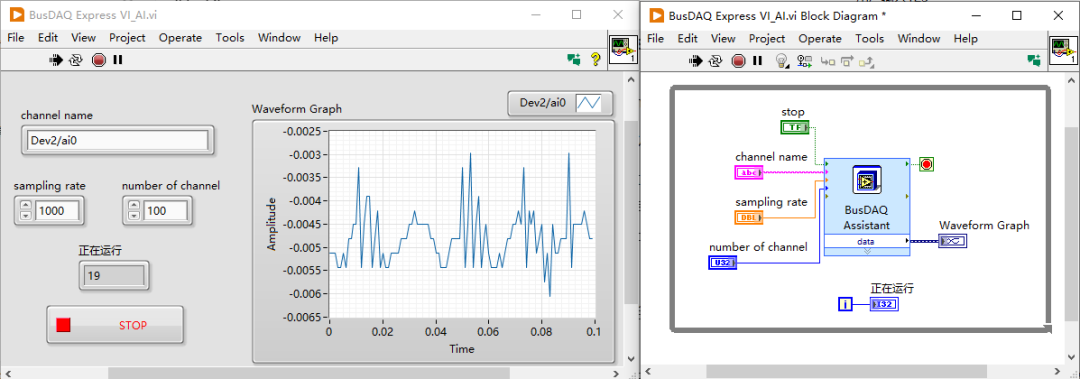Click the Time axis label
Viewport: 1080px width, 379px height.
point(461,349)
